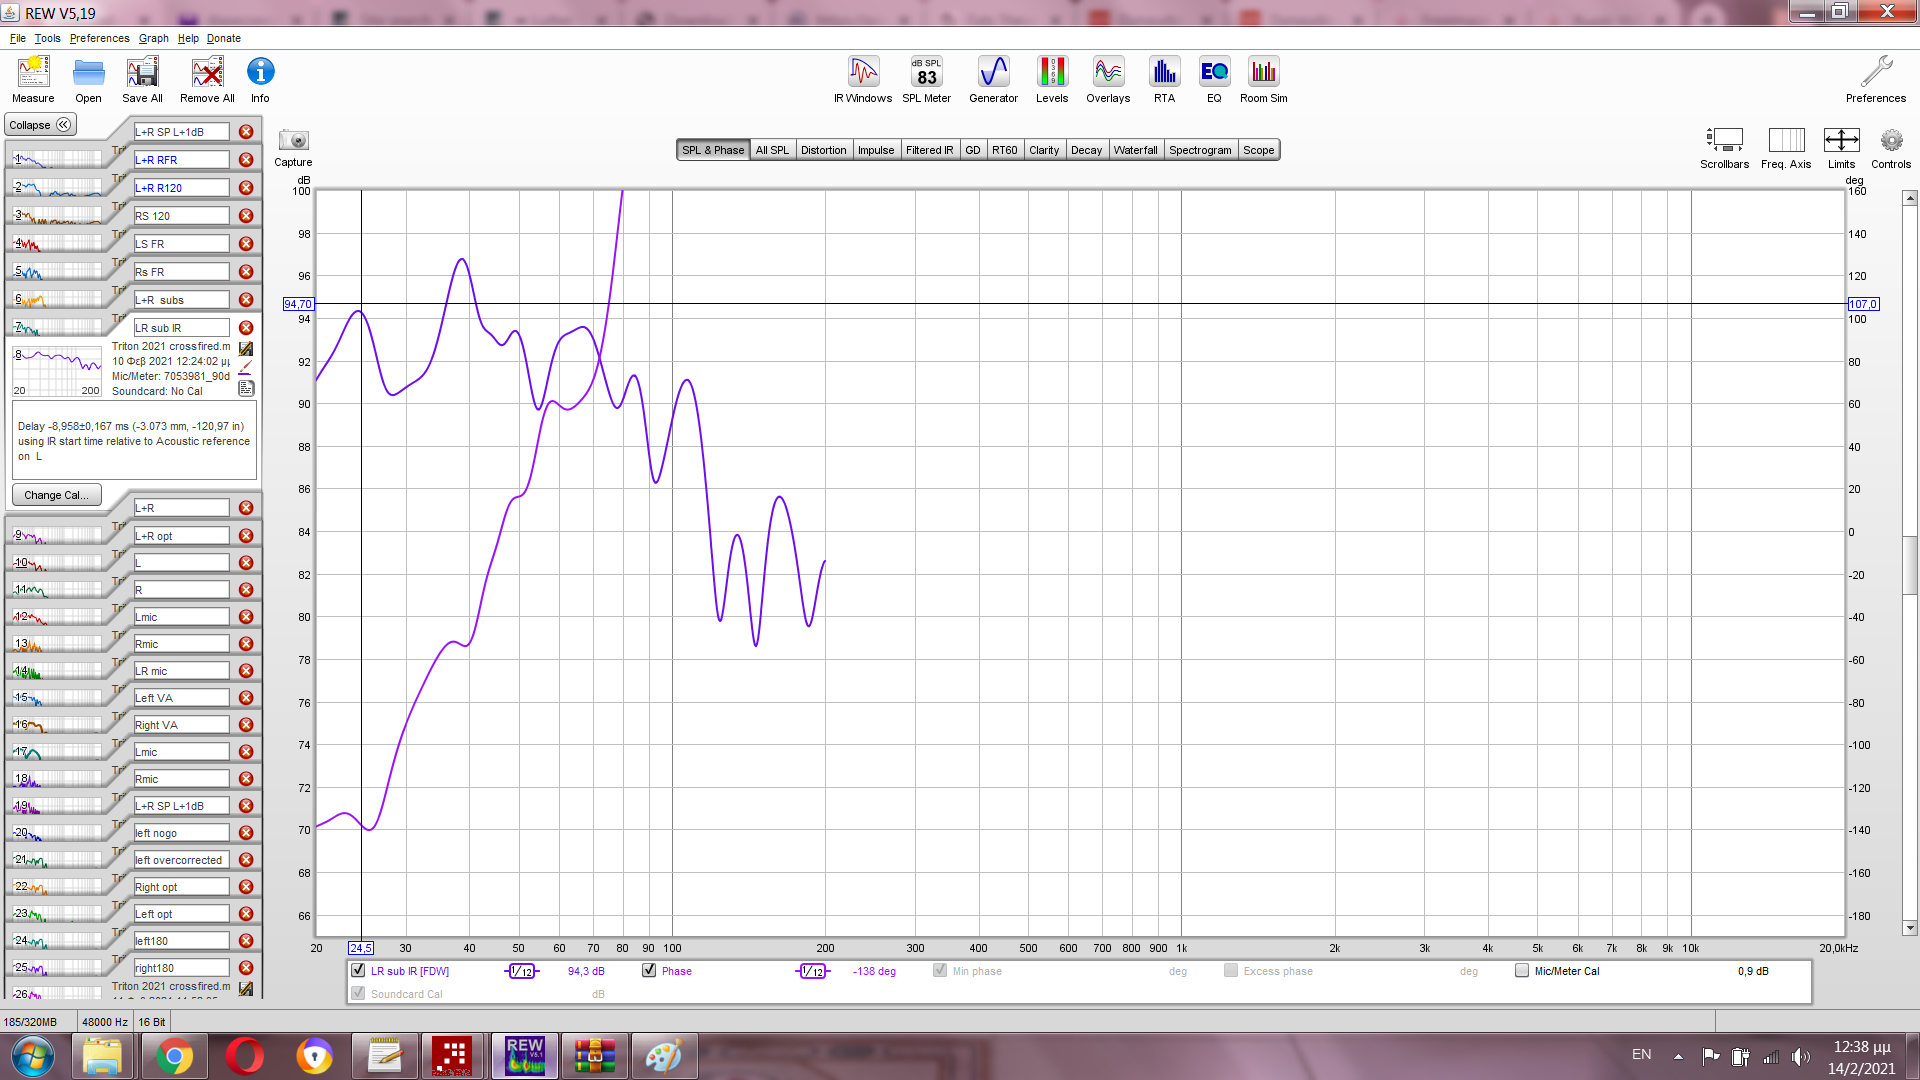Open the graph Limits settings
Screen dimensions: 1920x1080
1841,140
